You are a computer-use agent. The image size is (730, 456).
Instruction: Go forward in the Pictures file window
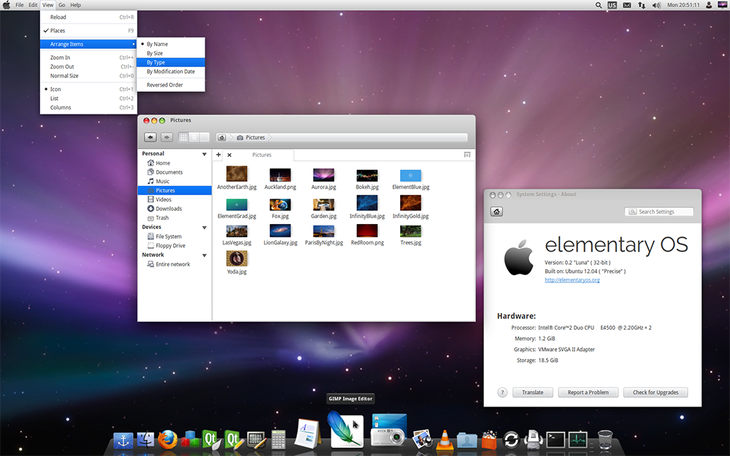click(167, 137)
